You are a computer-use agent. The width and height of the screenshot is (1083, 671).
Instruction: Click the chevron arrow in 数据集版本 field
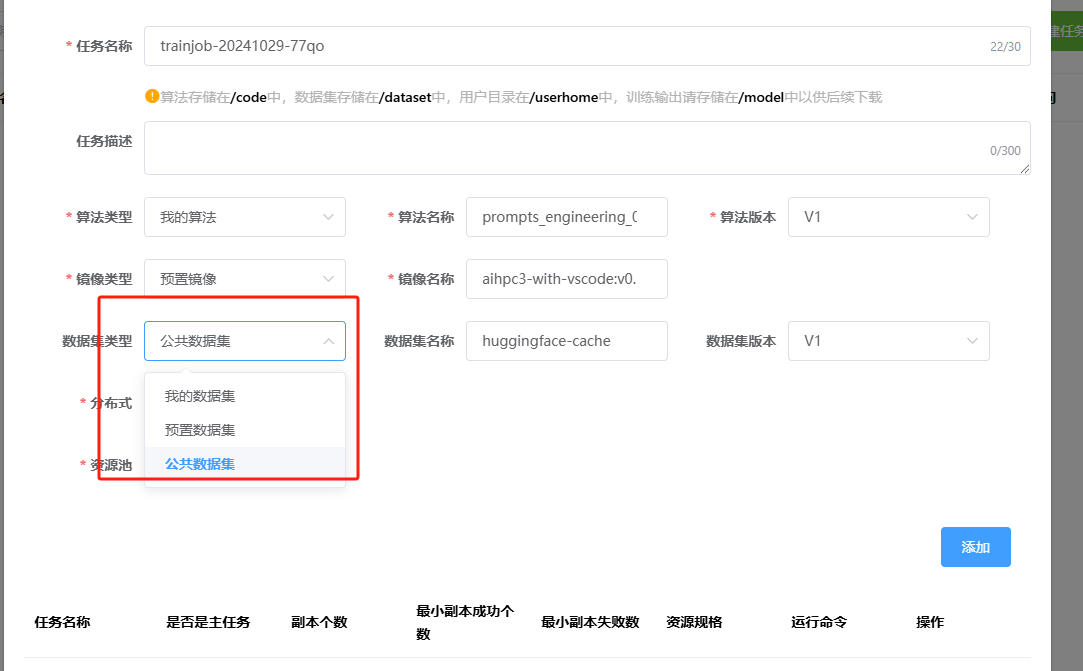tap(972, 341)
